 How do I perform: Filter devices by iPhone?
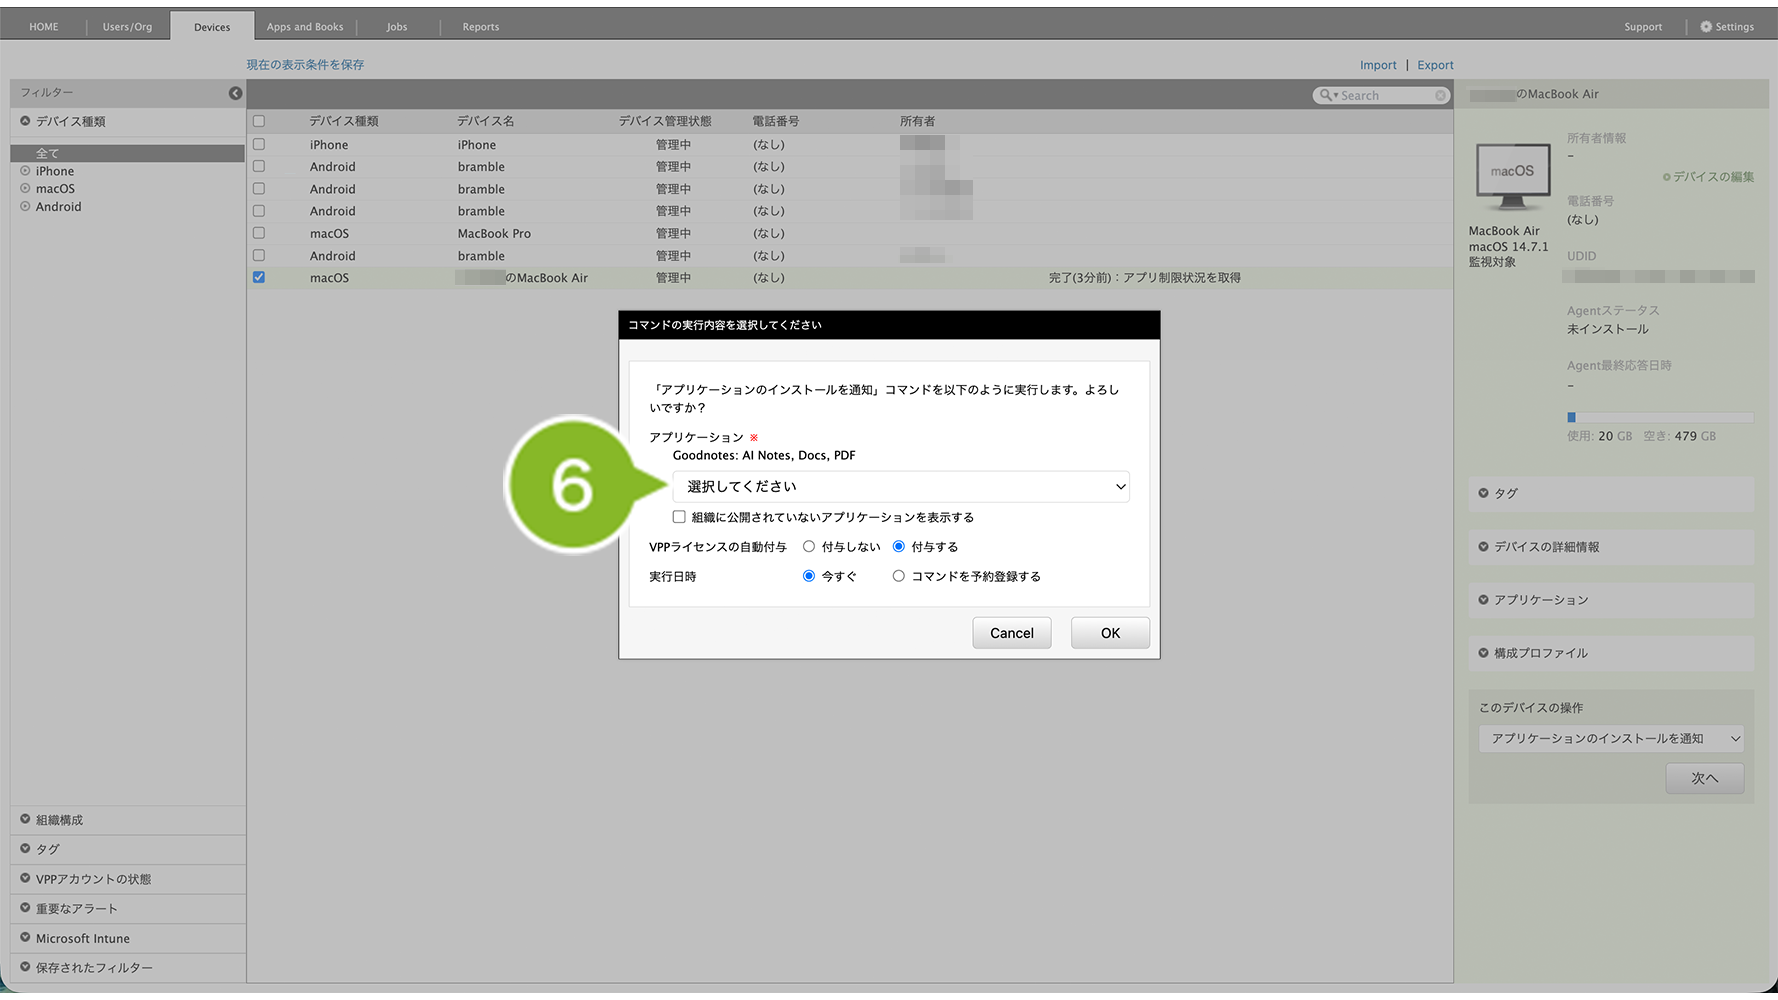[55, 171]
